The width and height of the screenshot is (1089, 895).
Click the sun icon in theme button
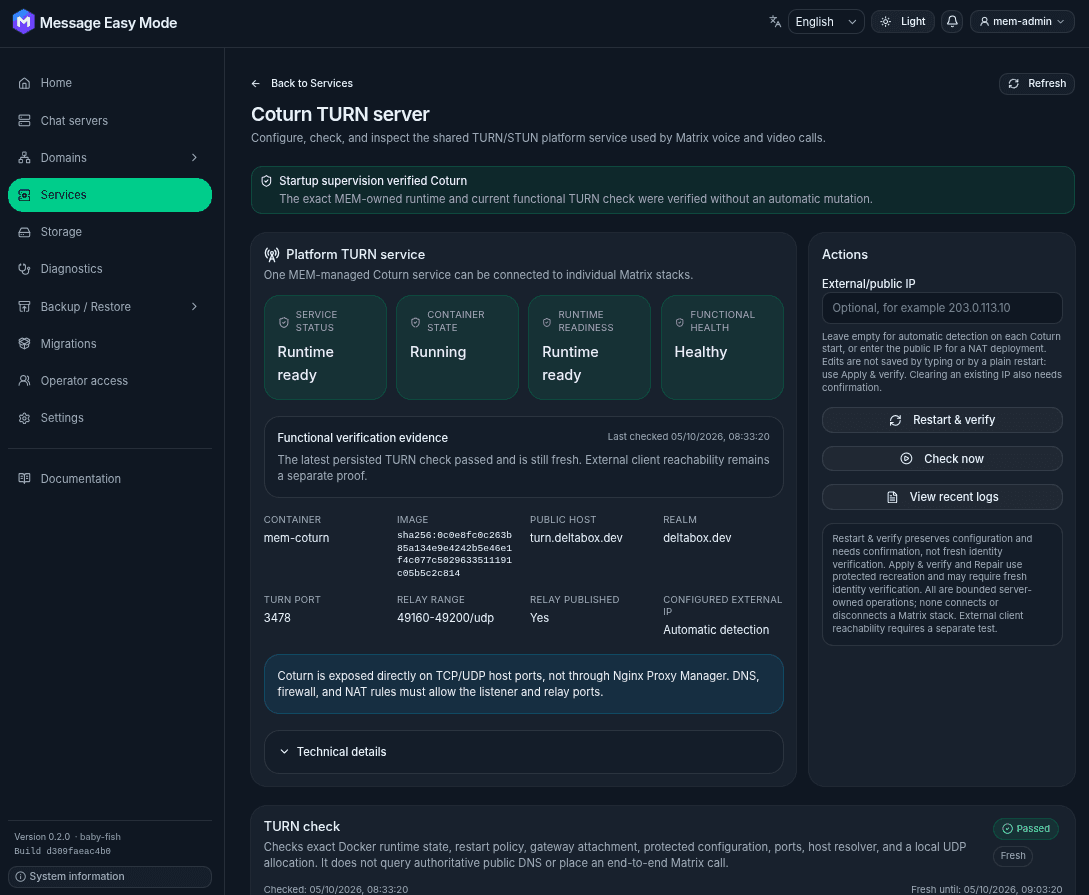point(886,22)
